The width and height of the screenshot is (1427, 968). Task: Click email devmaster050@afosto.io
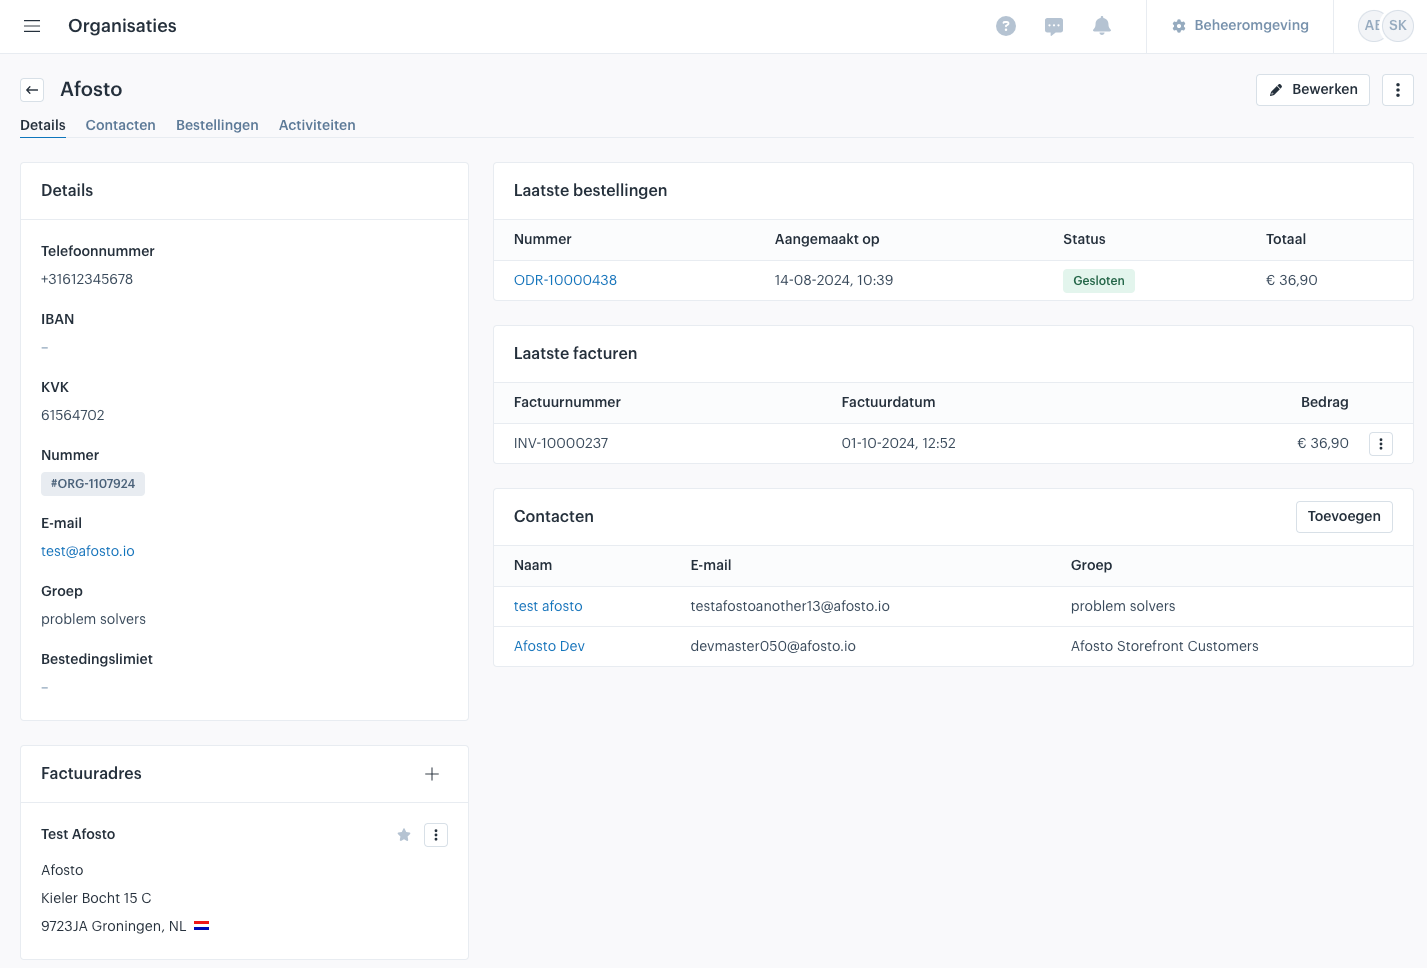773,647
